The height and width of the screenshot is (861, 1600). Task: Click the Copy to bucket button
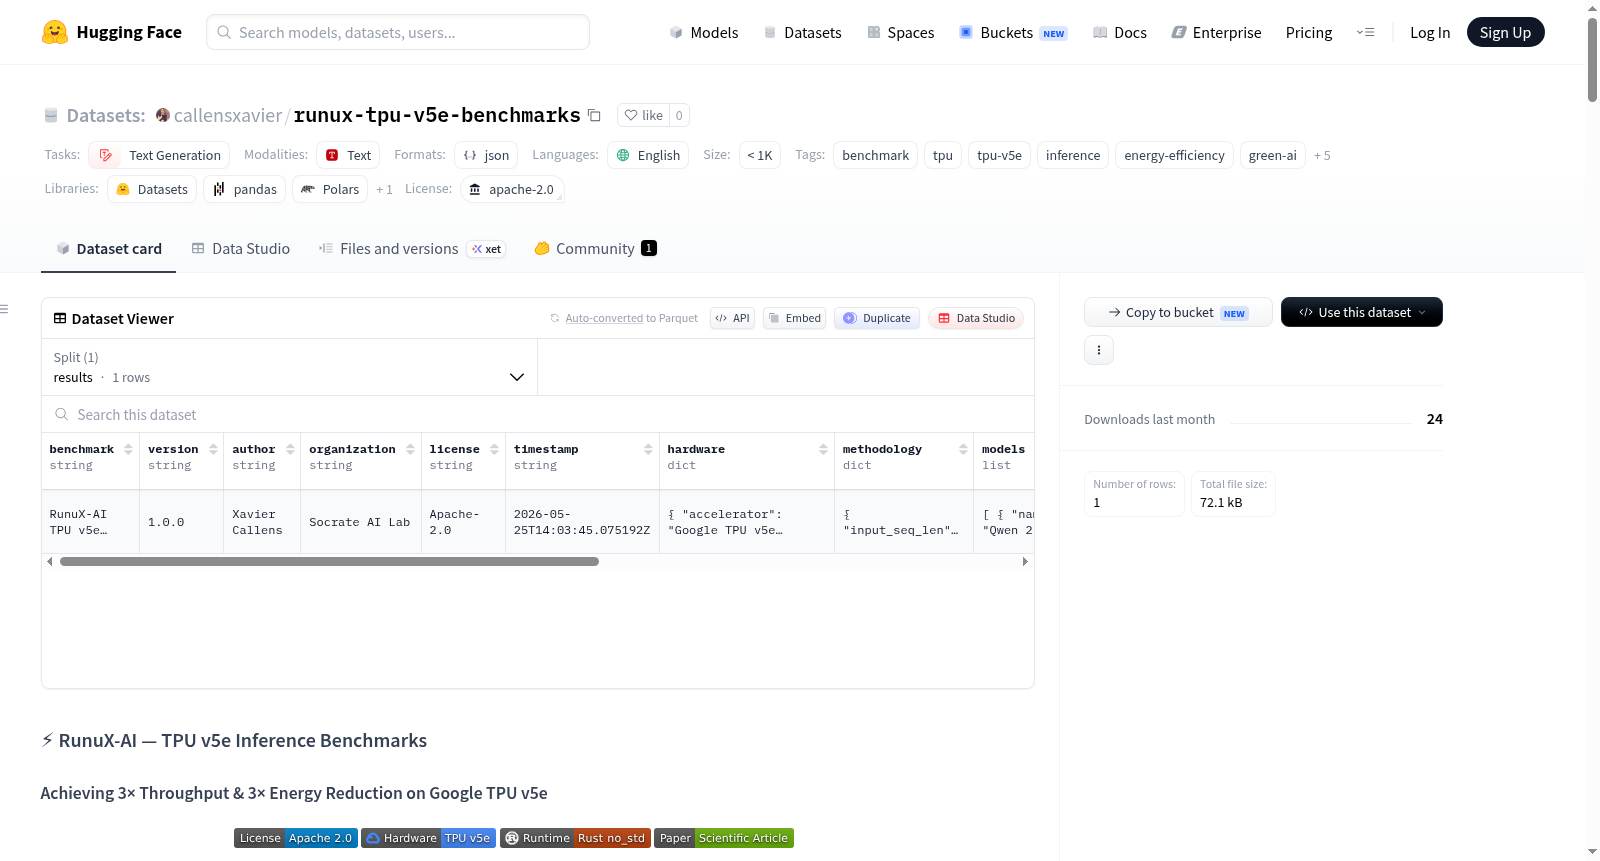pyautogui.click(x=1178, y=312)
